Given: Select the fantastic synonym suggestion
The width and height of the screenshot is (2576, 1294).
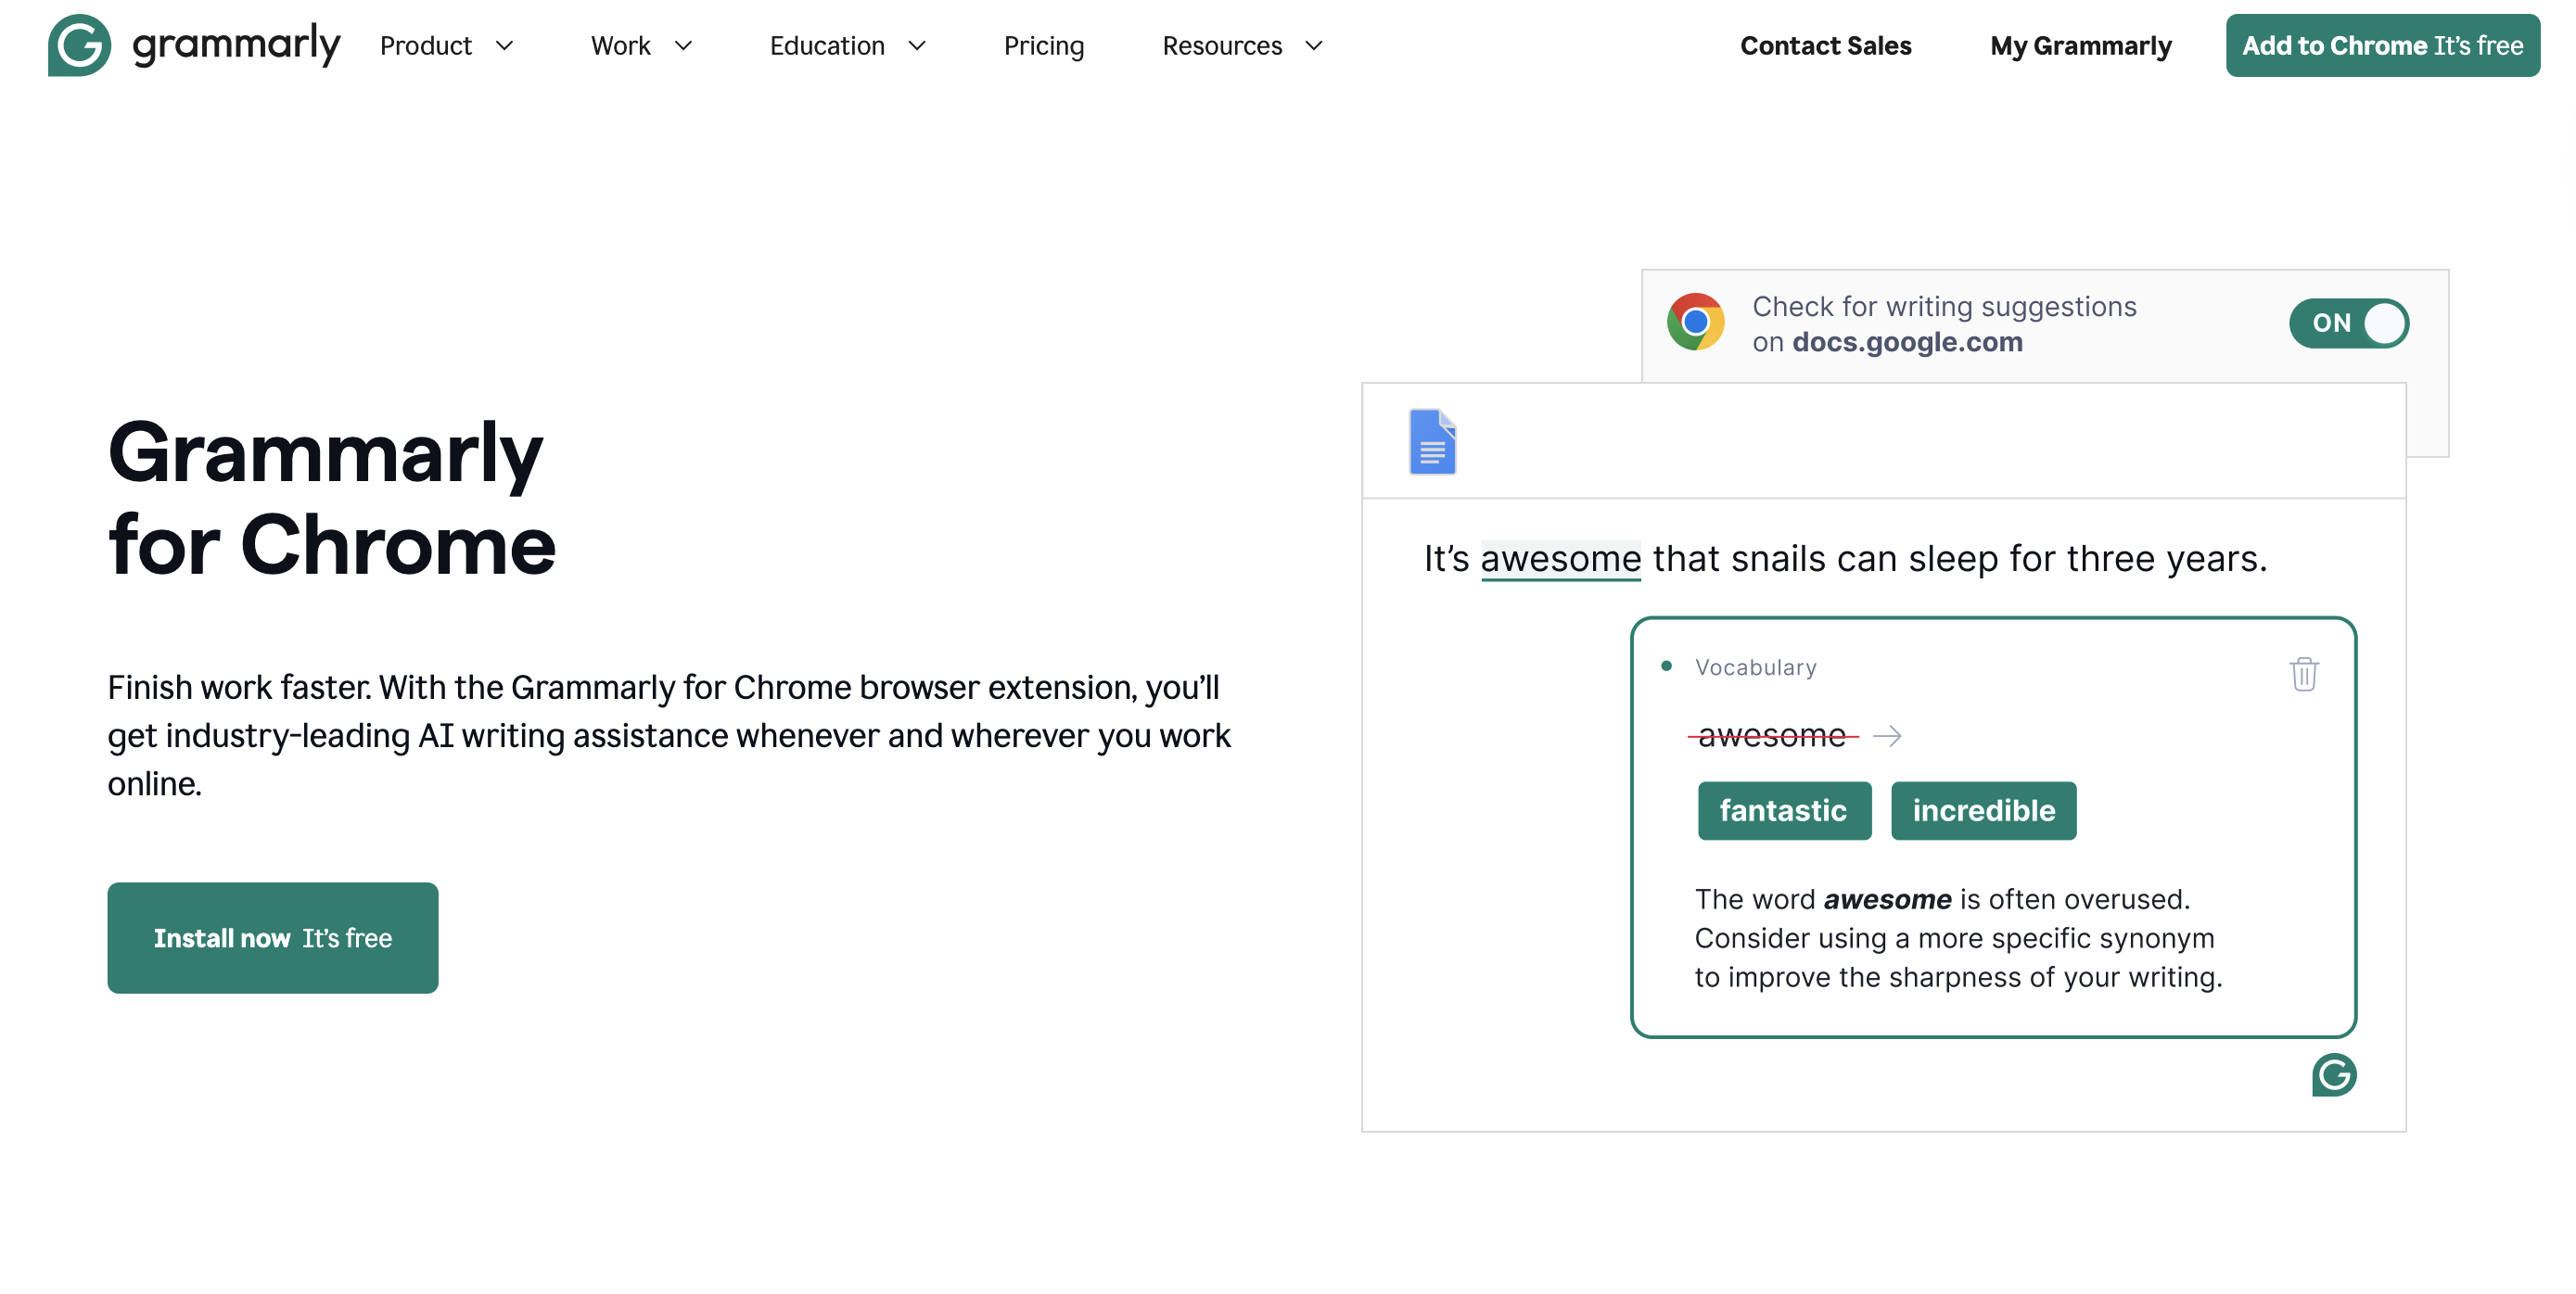Looking at the screenshot, I should coord(1784,810).
